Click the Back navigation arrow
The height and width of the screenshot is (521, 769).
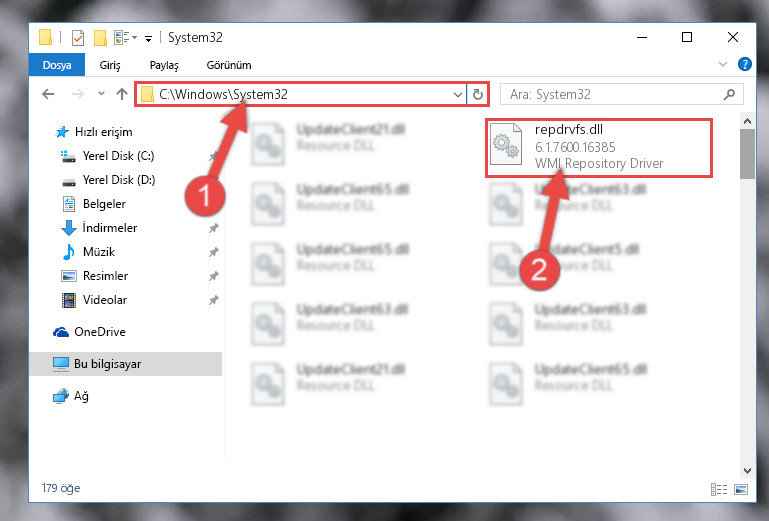tap(48, 94)
